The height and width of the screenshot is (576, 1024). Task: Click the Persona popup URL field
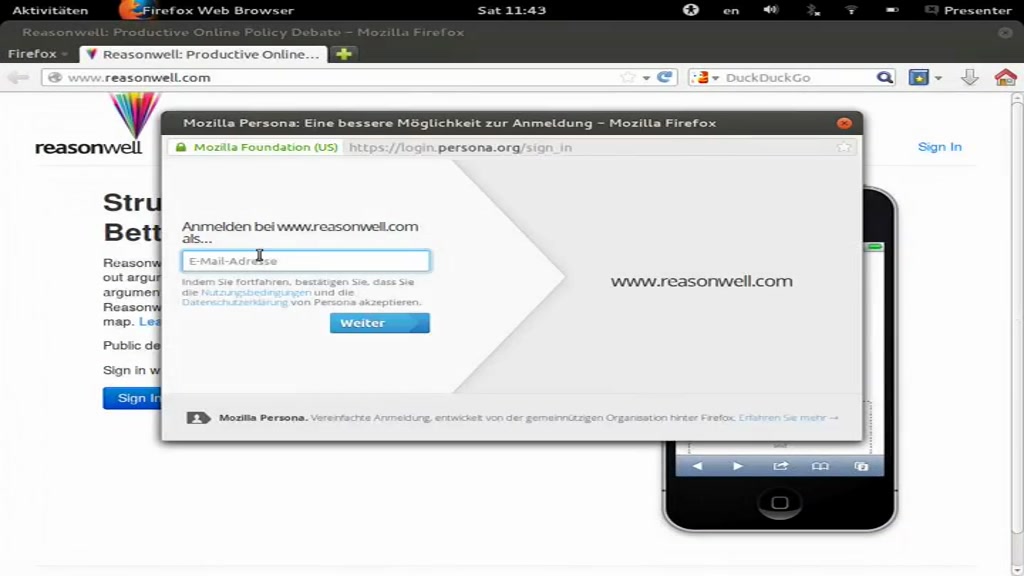588,148
